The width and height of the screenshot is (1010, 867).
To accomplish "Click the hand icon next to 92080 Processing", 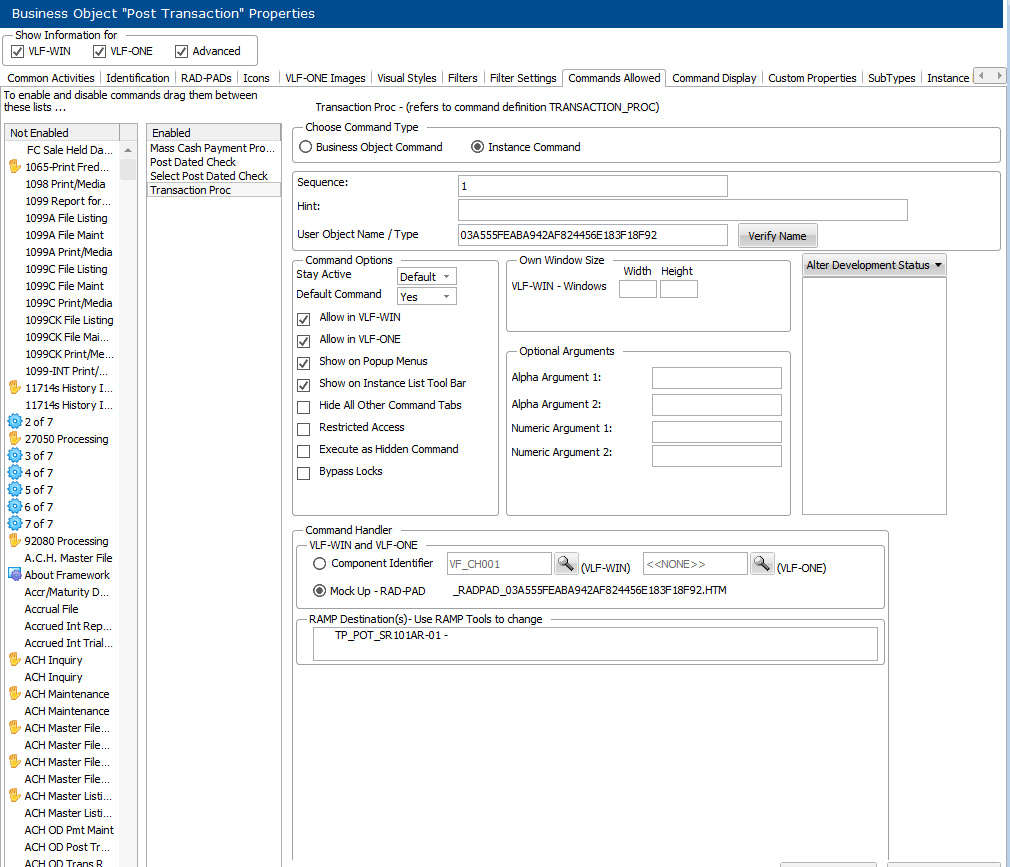I will pos(15,541).
